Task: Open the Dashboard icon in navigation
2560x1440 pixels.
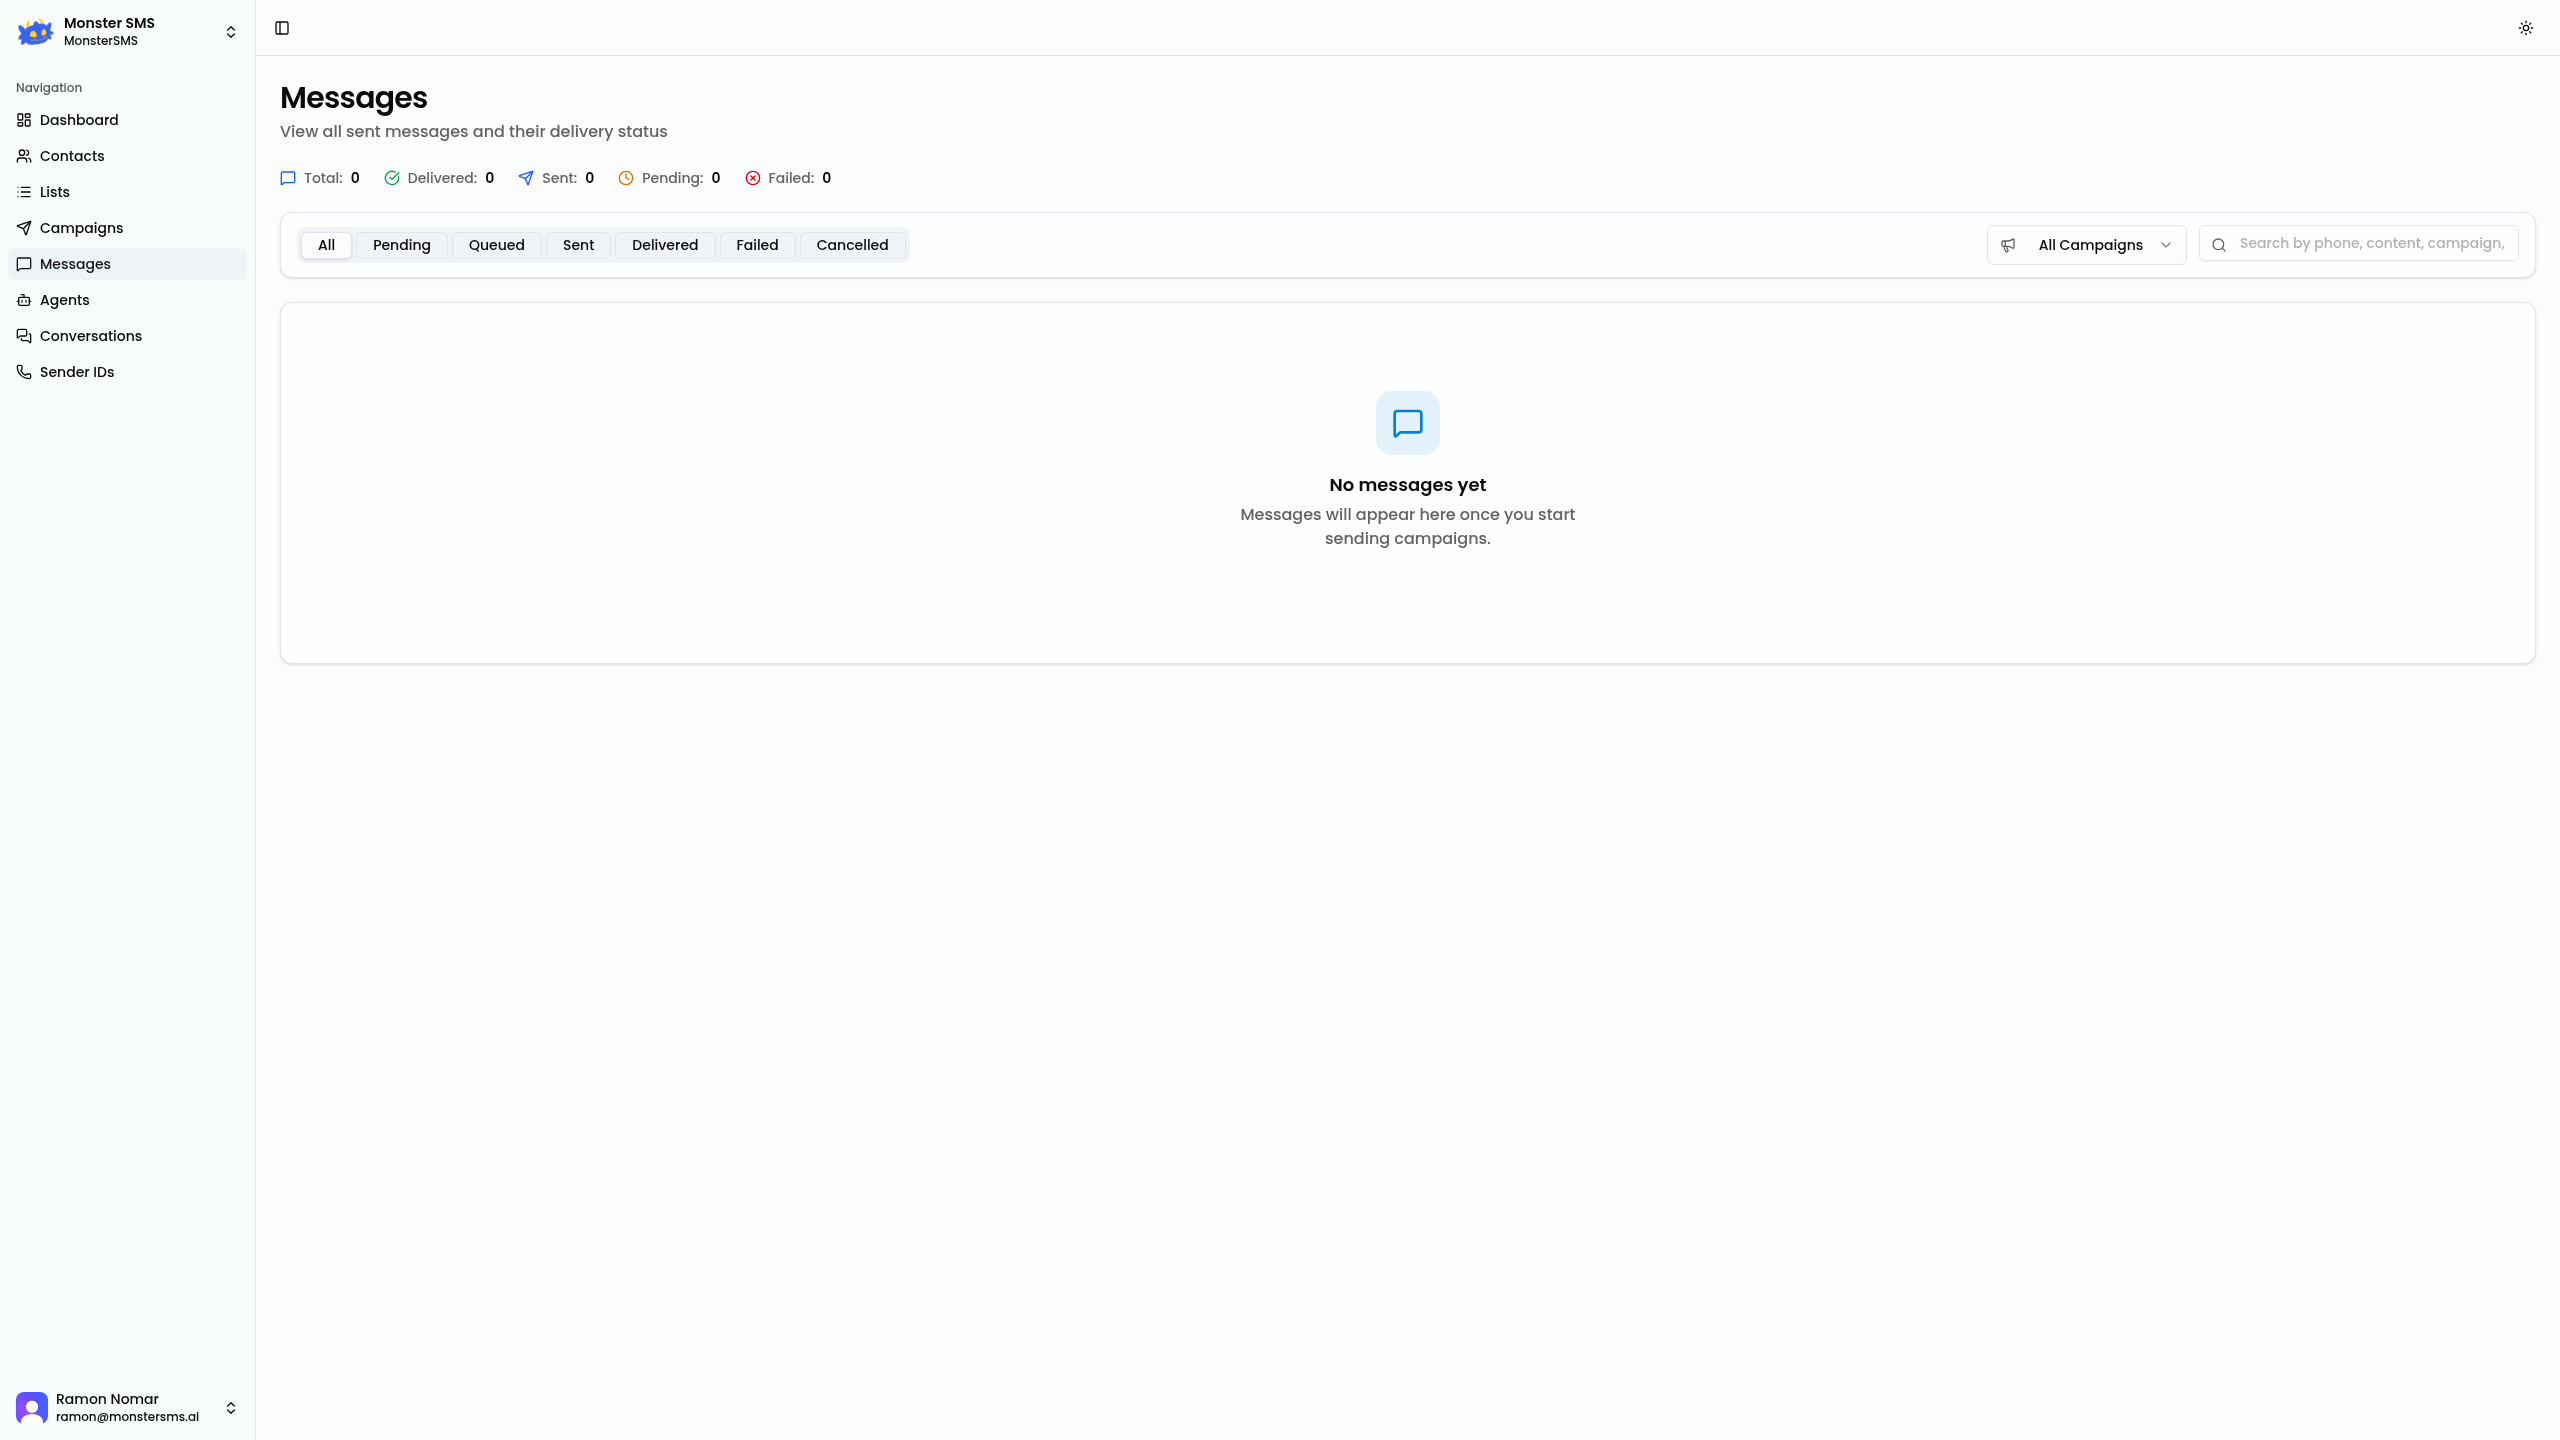Action: [x=24, y=120]
